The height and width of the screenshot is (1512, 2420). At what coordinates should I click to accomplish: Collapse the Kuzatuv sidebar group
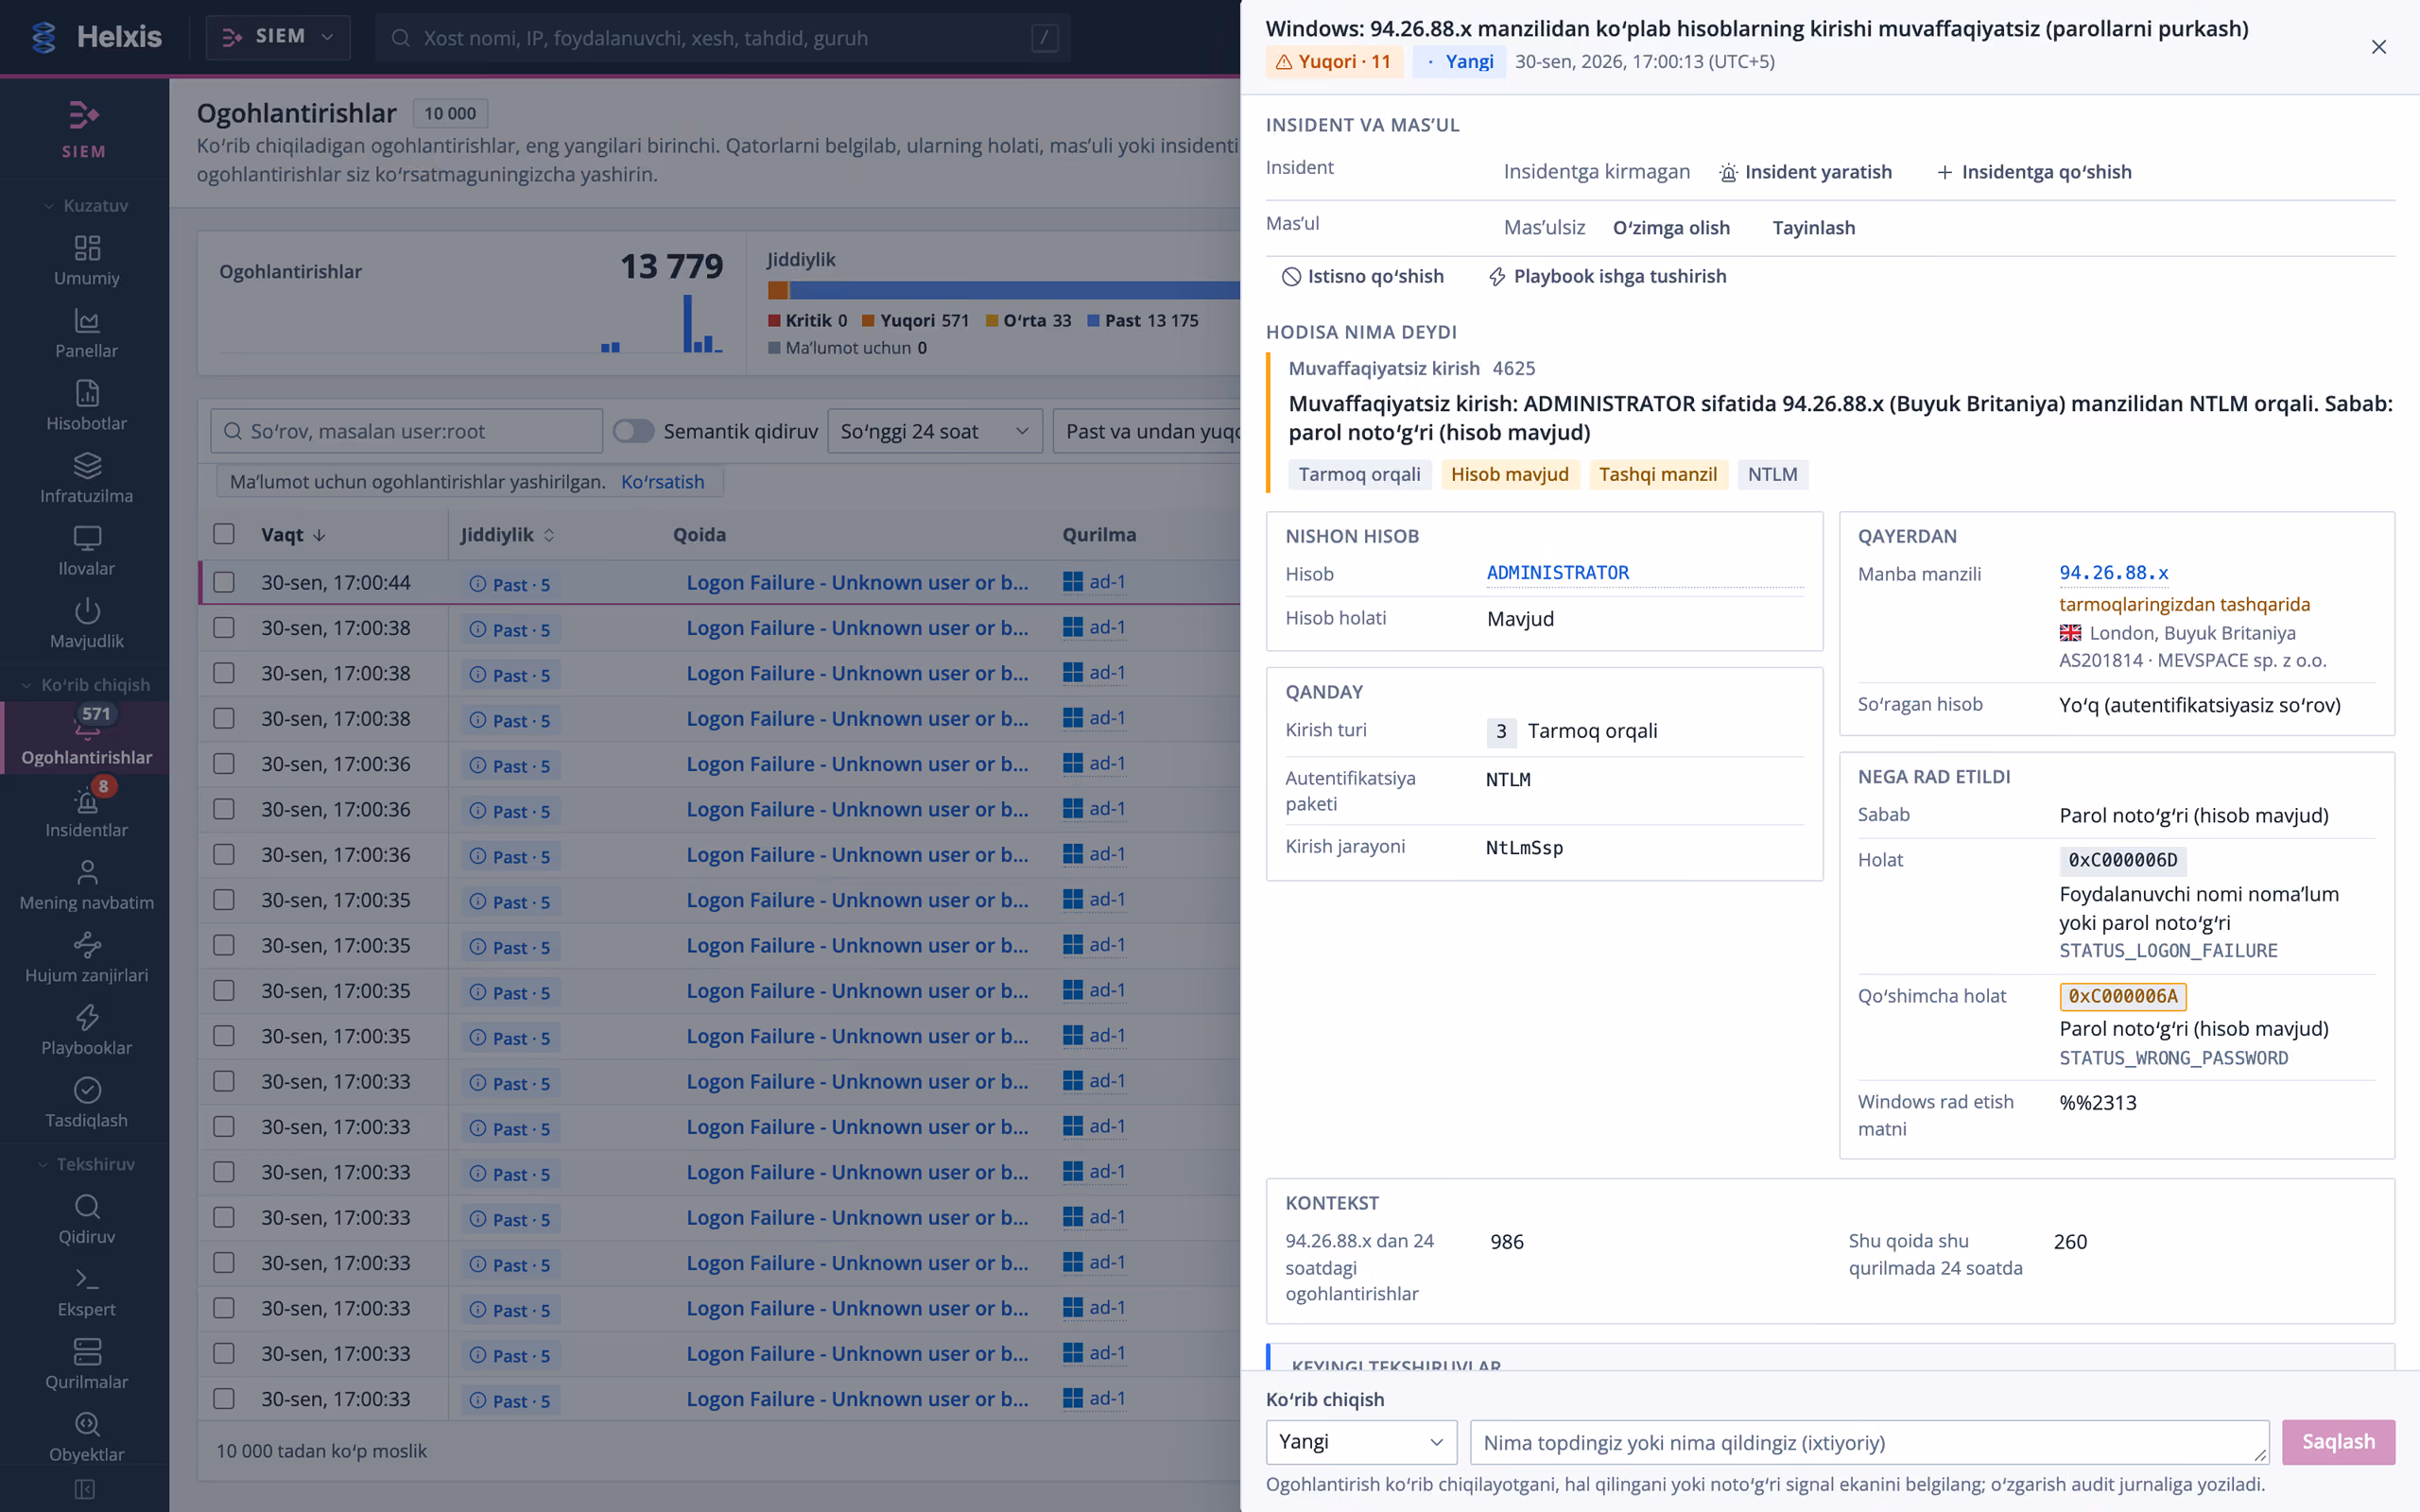click(x=85, y=205)
